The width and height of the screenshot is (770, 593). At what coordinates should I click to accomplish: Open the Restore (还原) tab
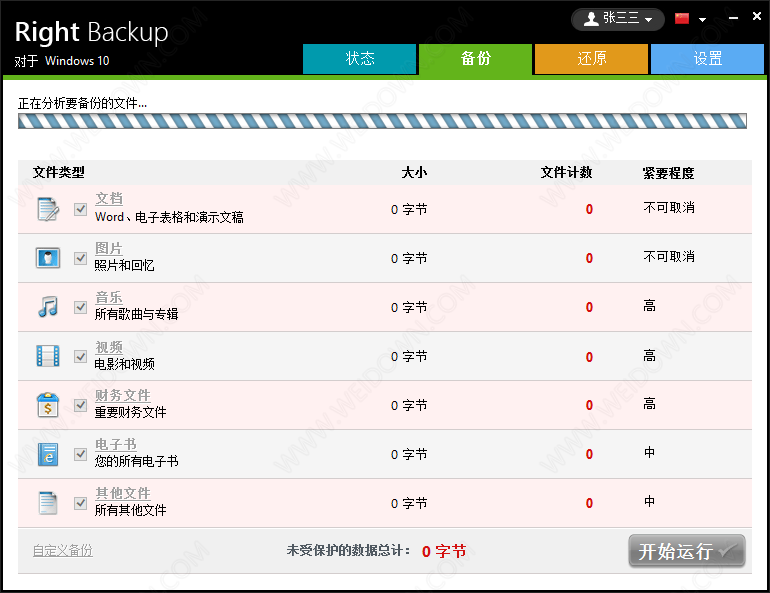[x=591, y=59]
